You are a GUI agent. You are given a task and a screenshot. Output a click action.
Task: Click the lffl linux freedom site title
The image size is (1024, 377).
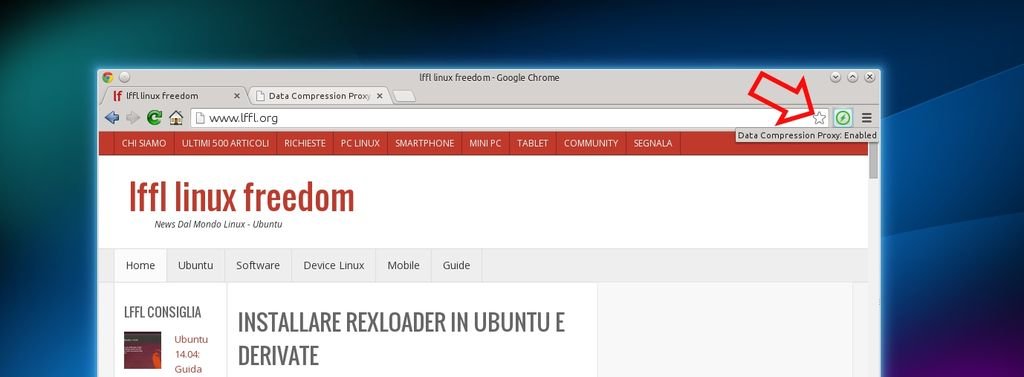242,197
